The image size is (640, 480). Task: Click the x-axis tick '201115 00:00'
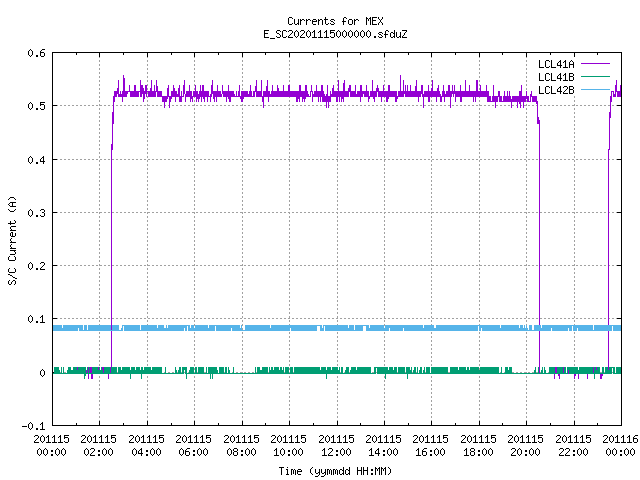tap(51, 446)
